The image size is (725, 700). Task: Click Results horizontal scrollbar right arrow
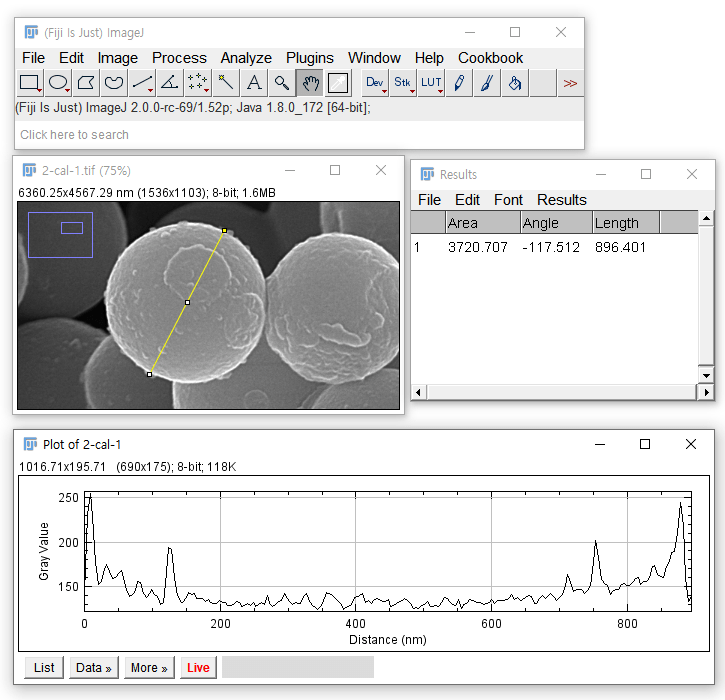coord(706,393)
